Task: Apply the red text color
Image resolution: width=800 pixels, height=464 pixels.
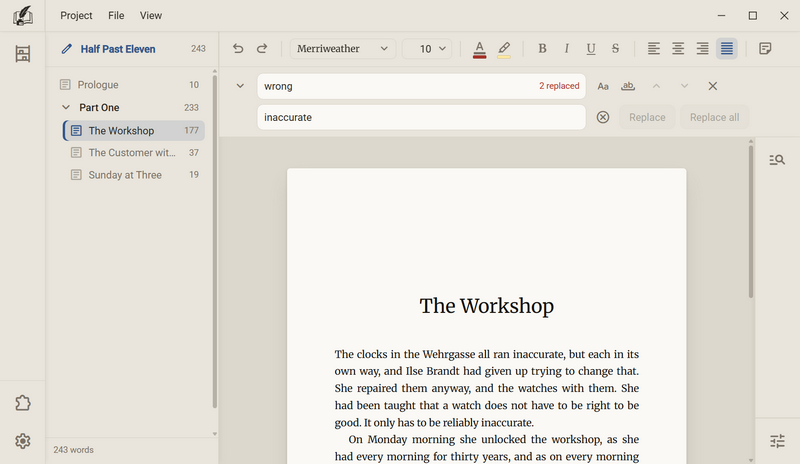Action: (479, 49)
